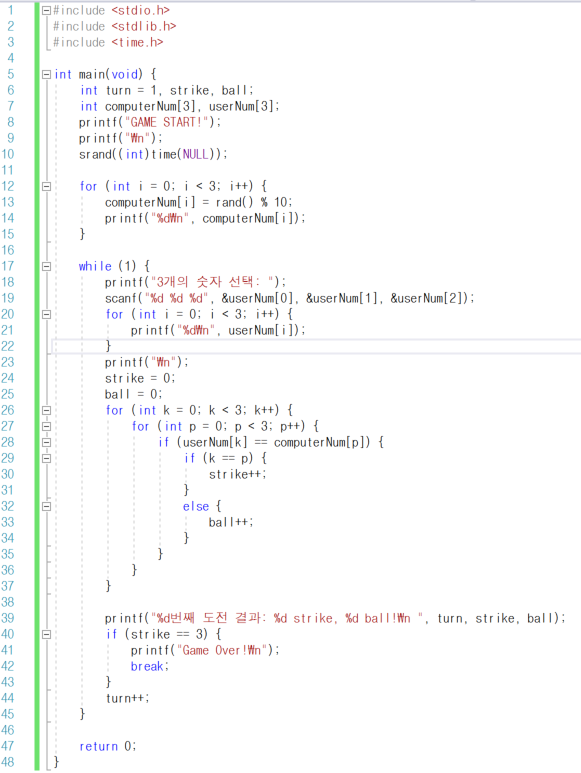
Task: Fold the for loop at line 12
Action: (x=46, y=186)
